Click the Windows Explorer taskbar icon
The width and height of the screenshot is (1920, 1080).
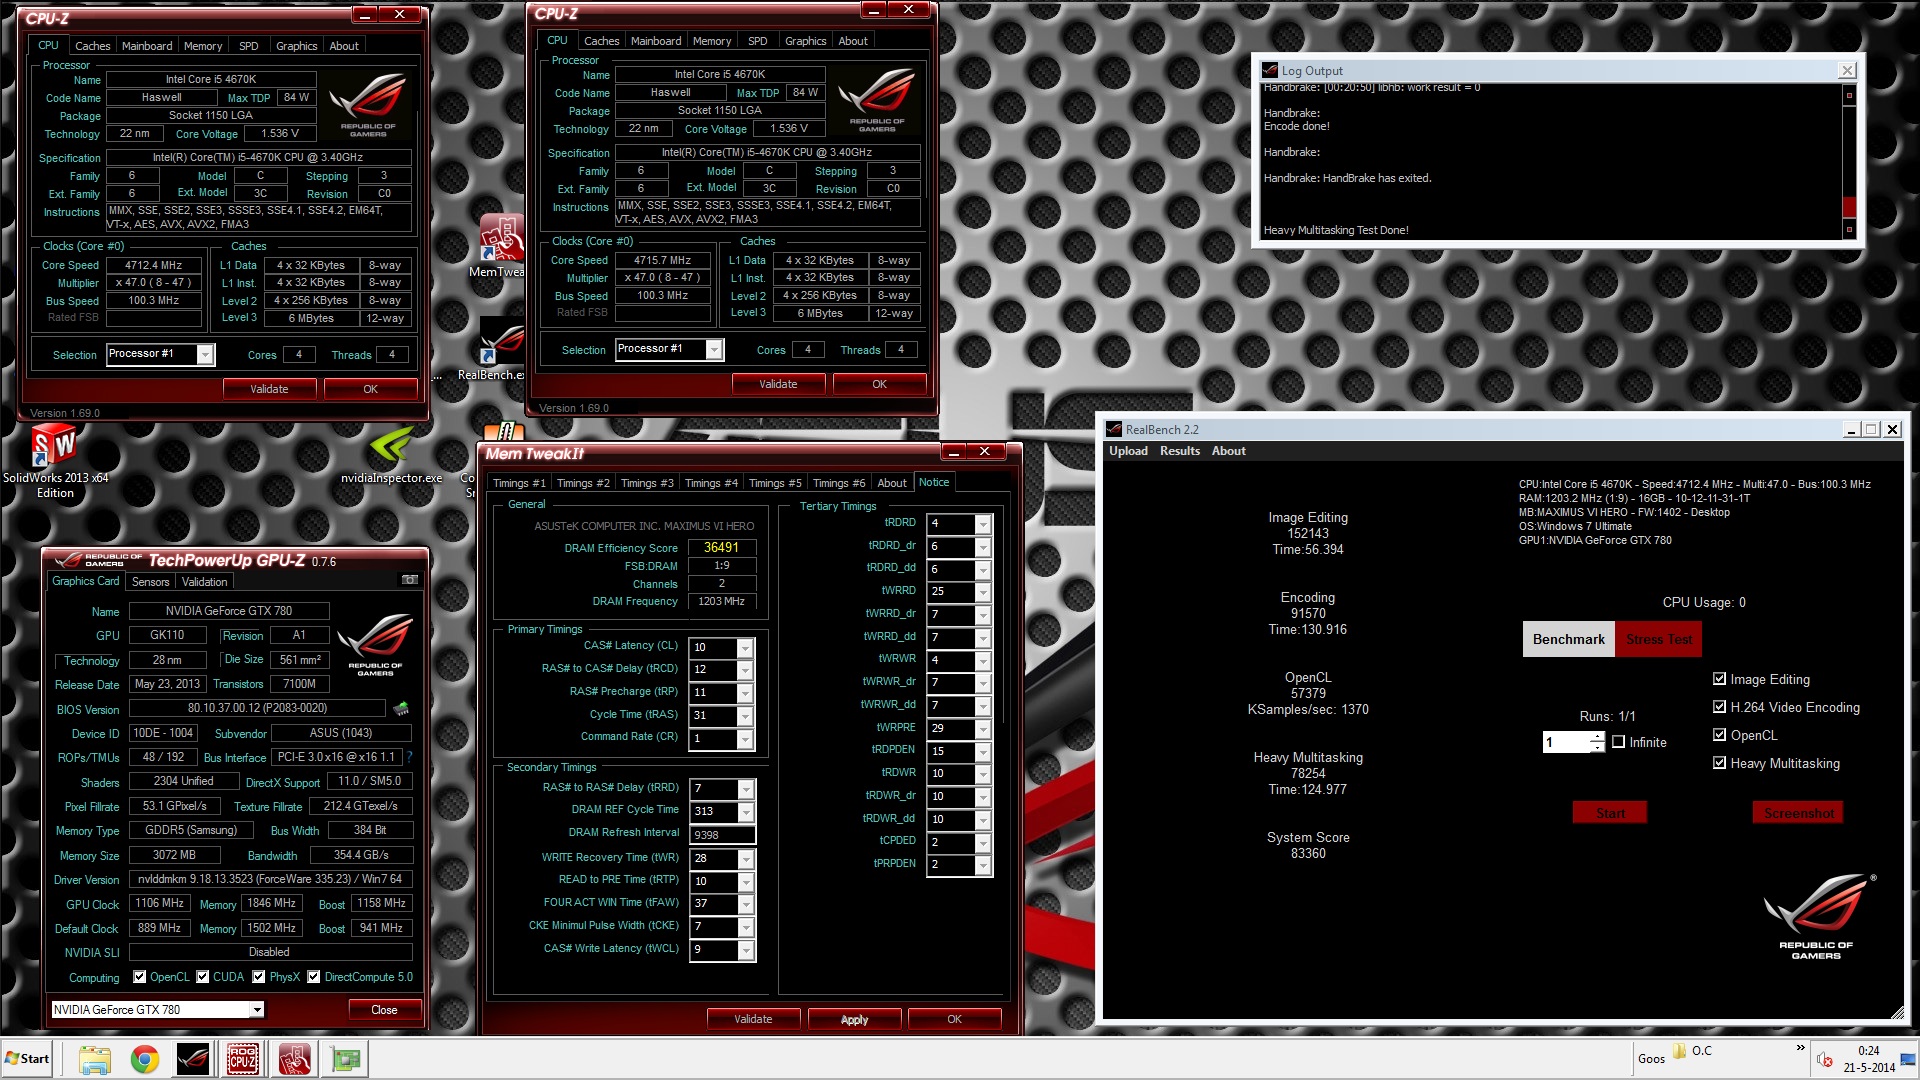(x=95, y=1059)
